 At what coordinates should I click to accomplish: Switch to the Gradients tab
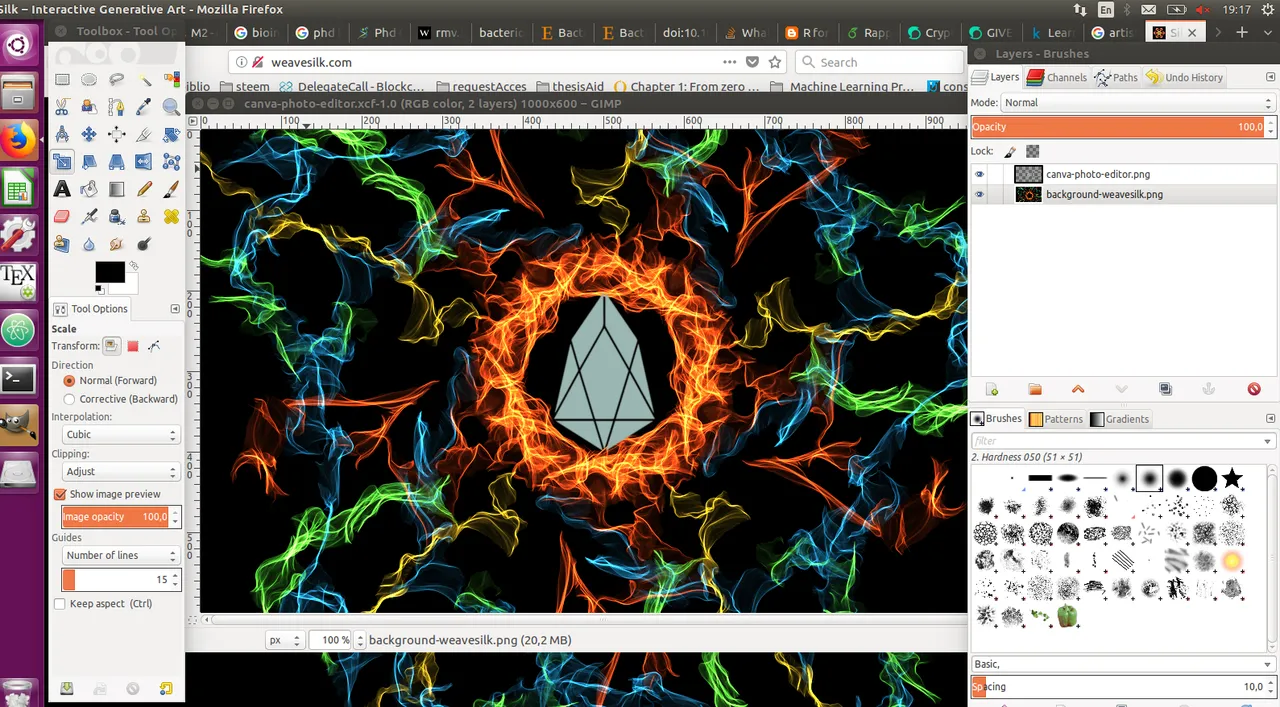click(1119, 419)
